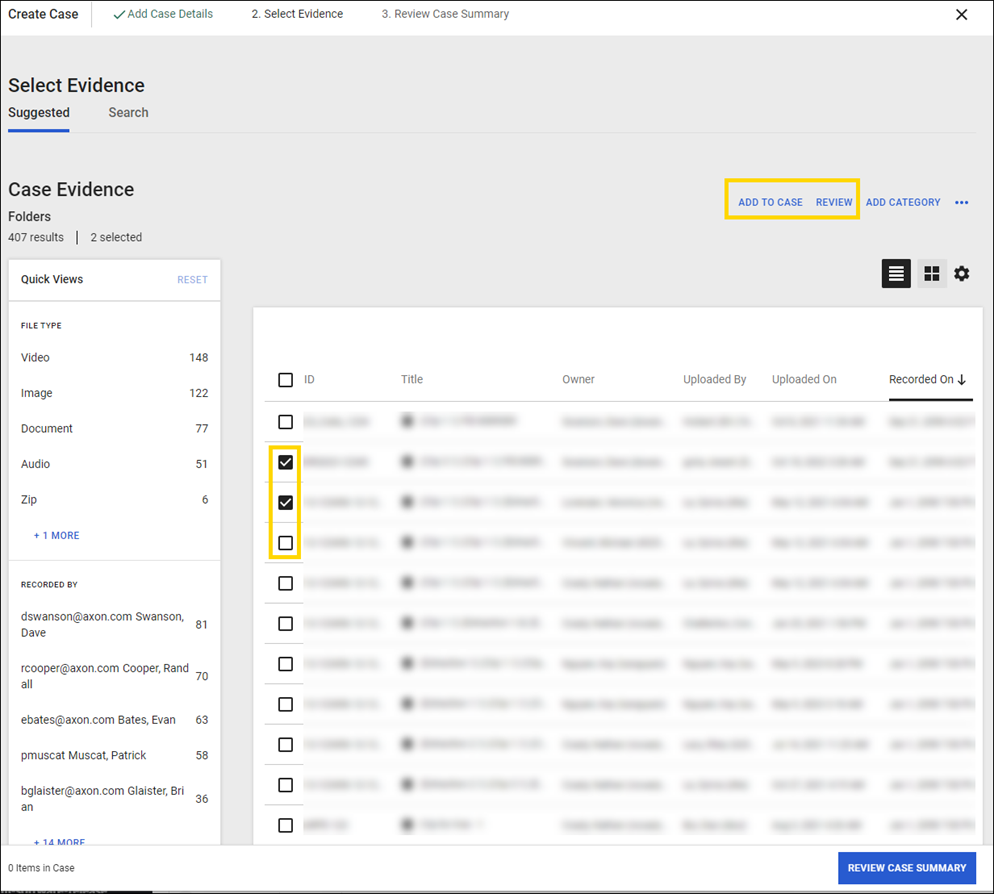Check the first evidence row checkbox
Viewport: 994px width, 894px height.
coord(286,422)
